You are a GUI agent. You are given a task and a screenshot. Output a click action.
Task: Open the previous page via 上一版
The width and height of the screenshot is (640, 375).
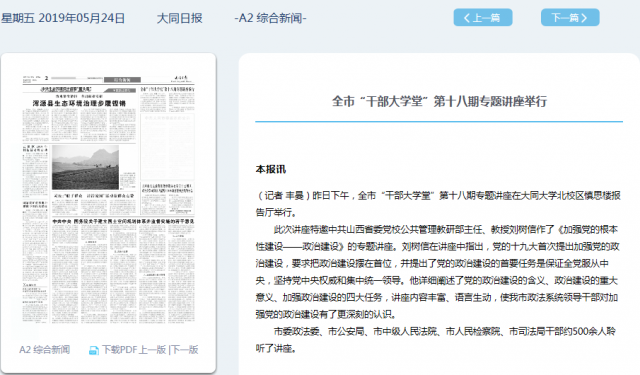click(152, 350)
